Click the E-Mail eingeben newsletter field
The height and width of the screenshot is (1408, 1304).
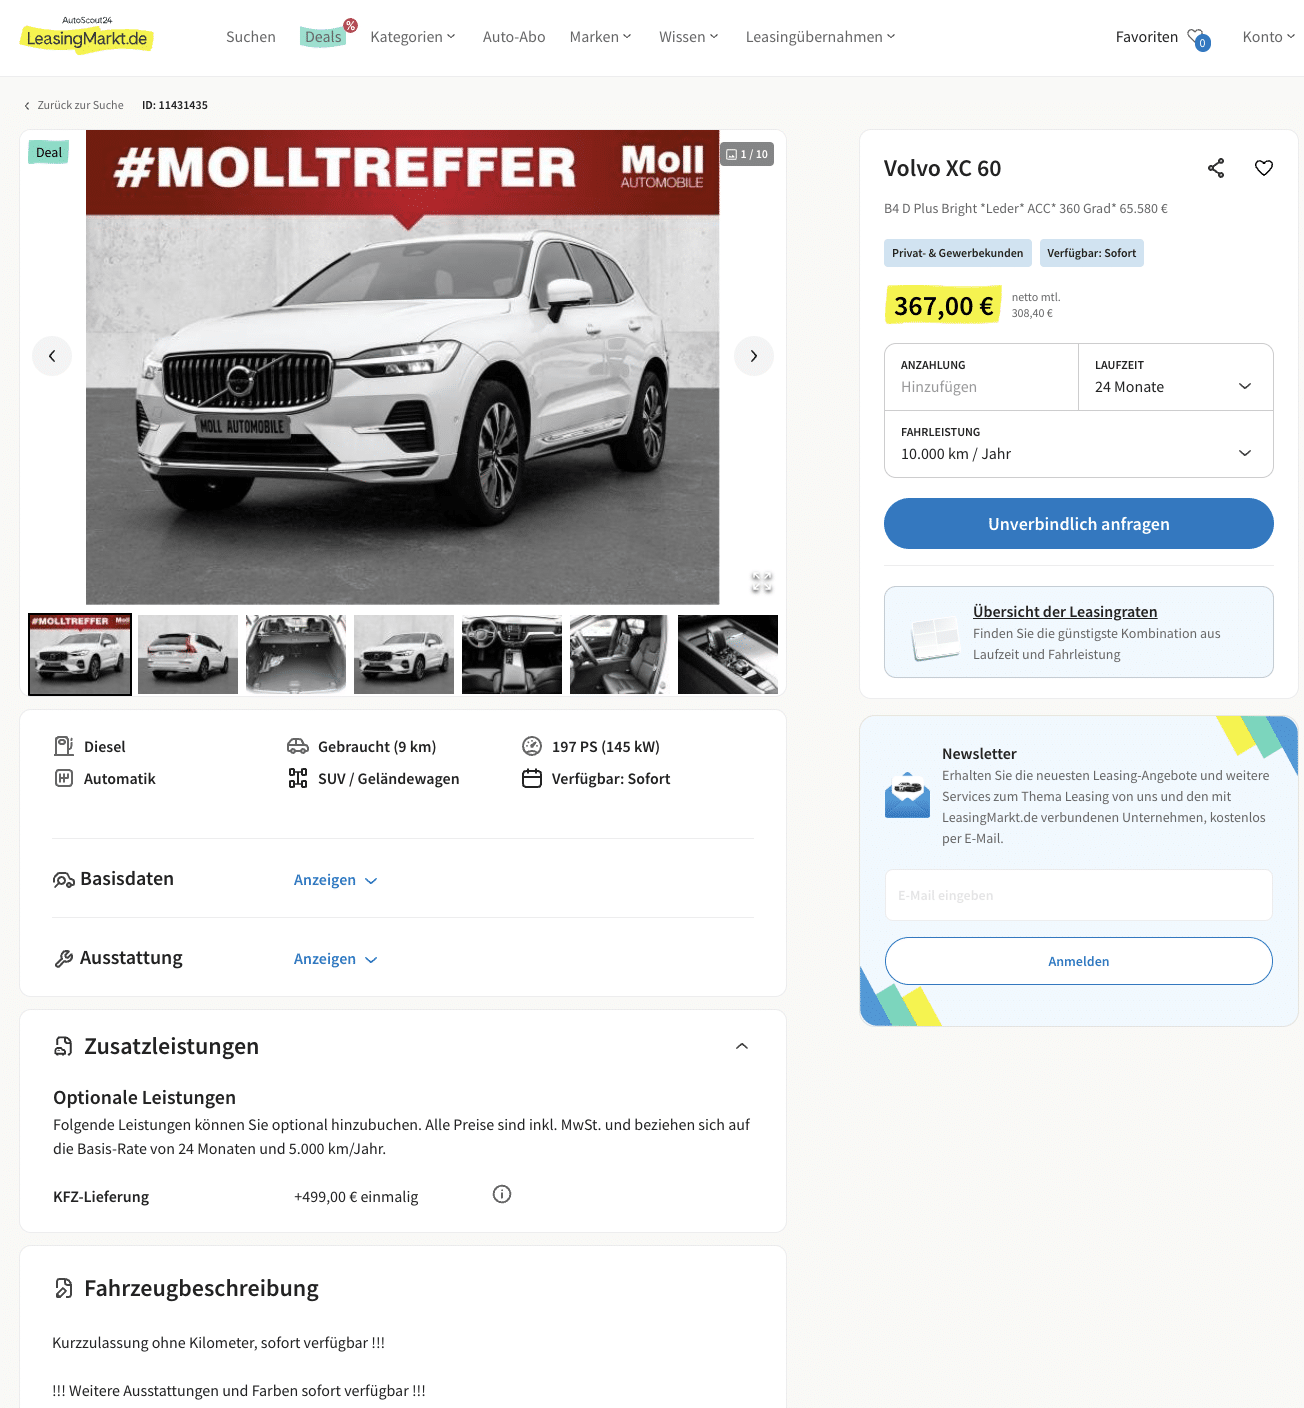tap(1079, 895)
